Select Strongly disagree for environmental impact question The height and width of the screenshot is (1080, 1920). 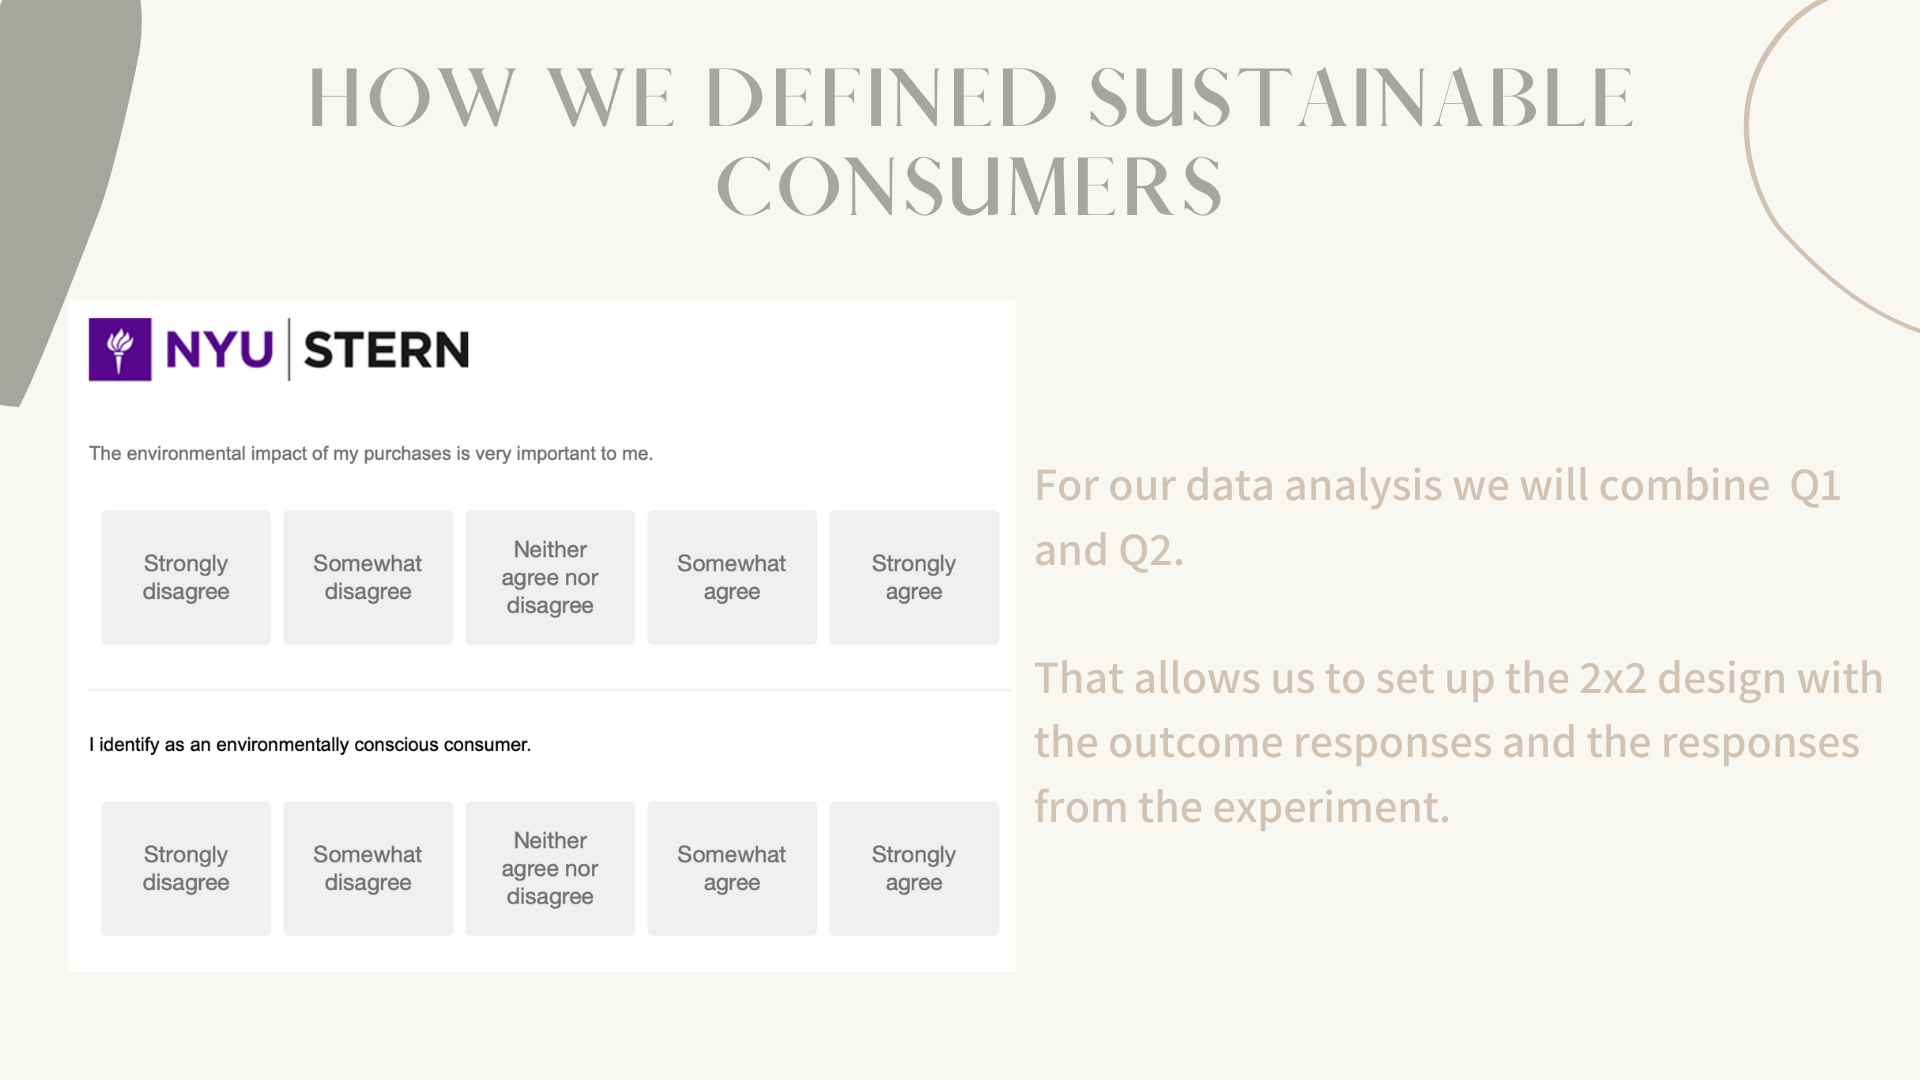tap(186, 577)
